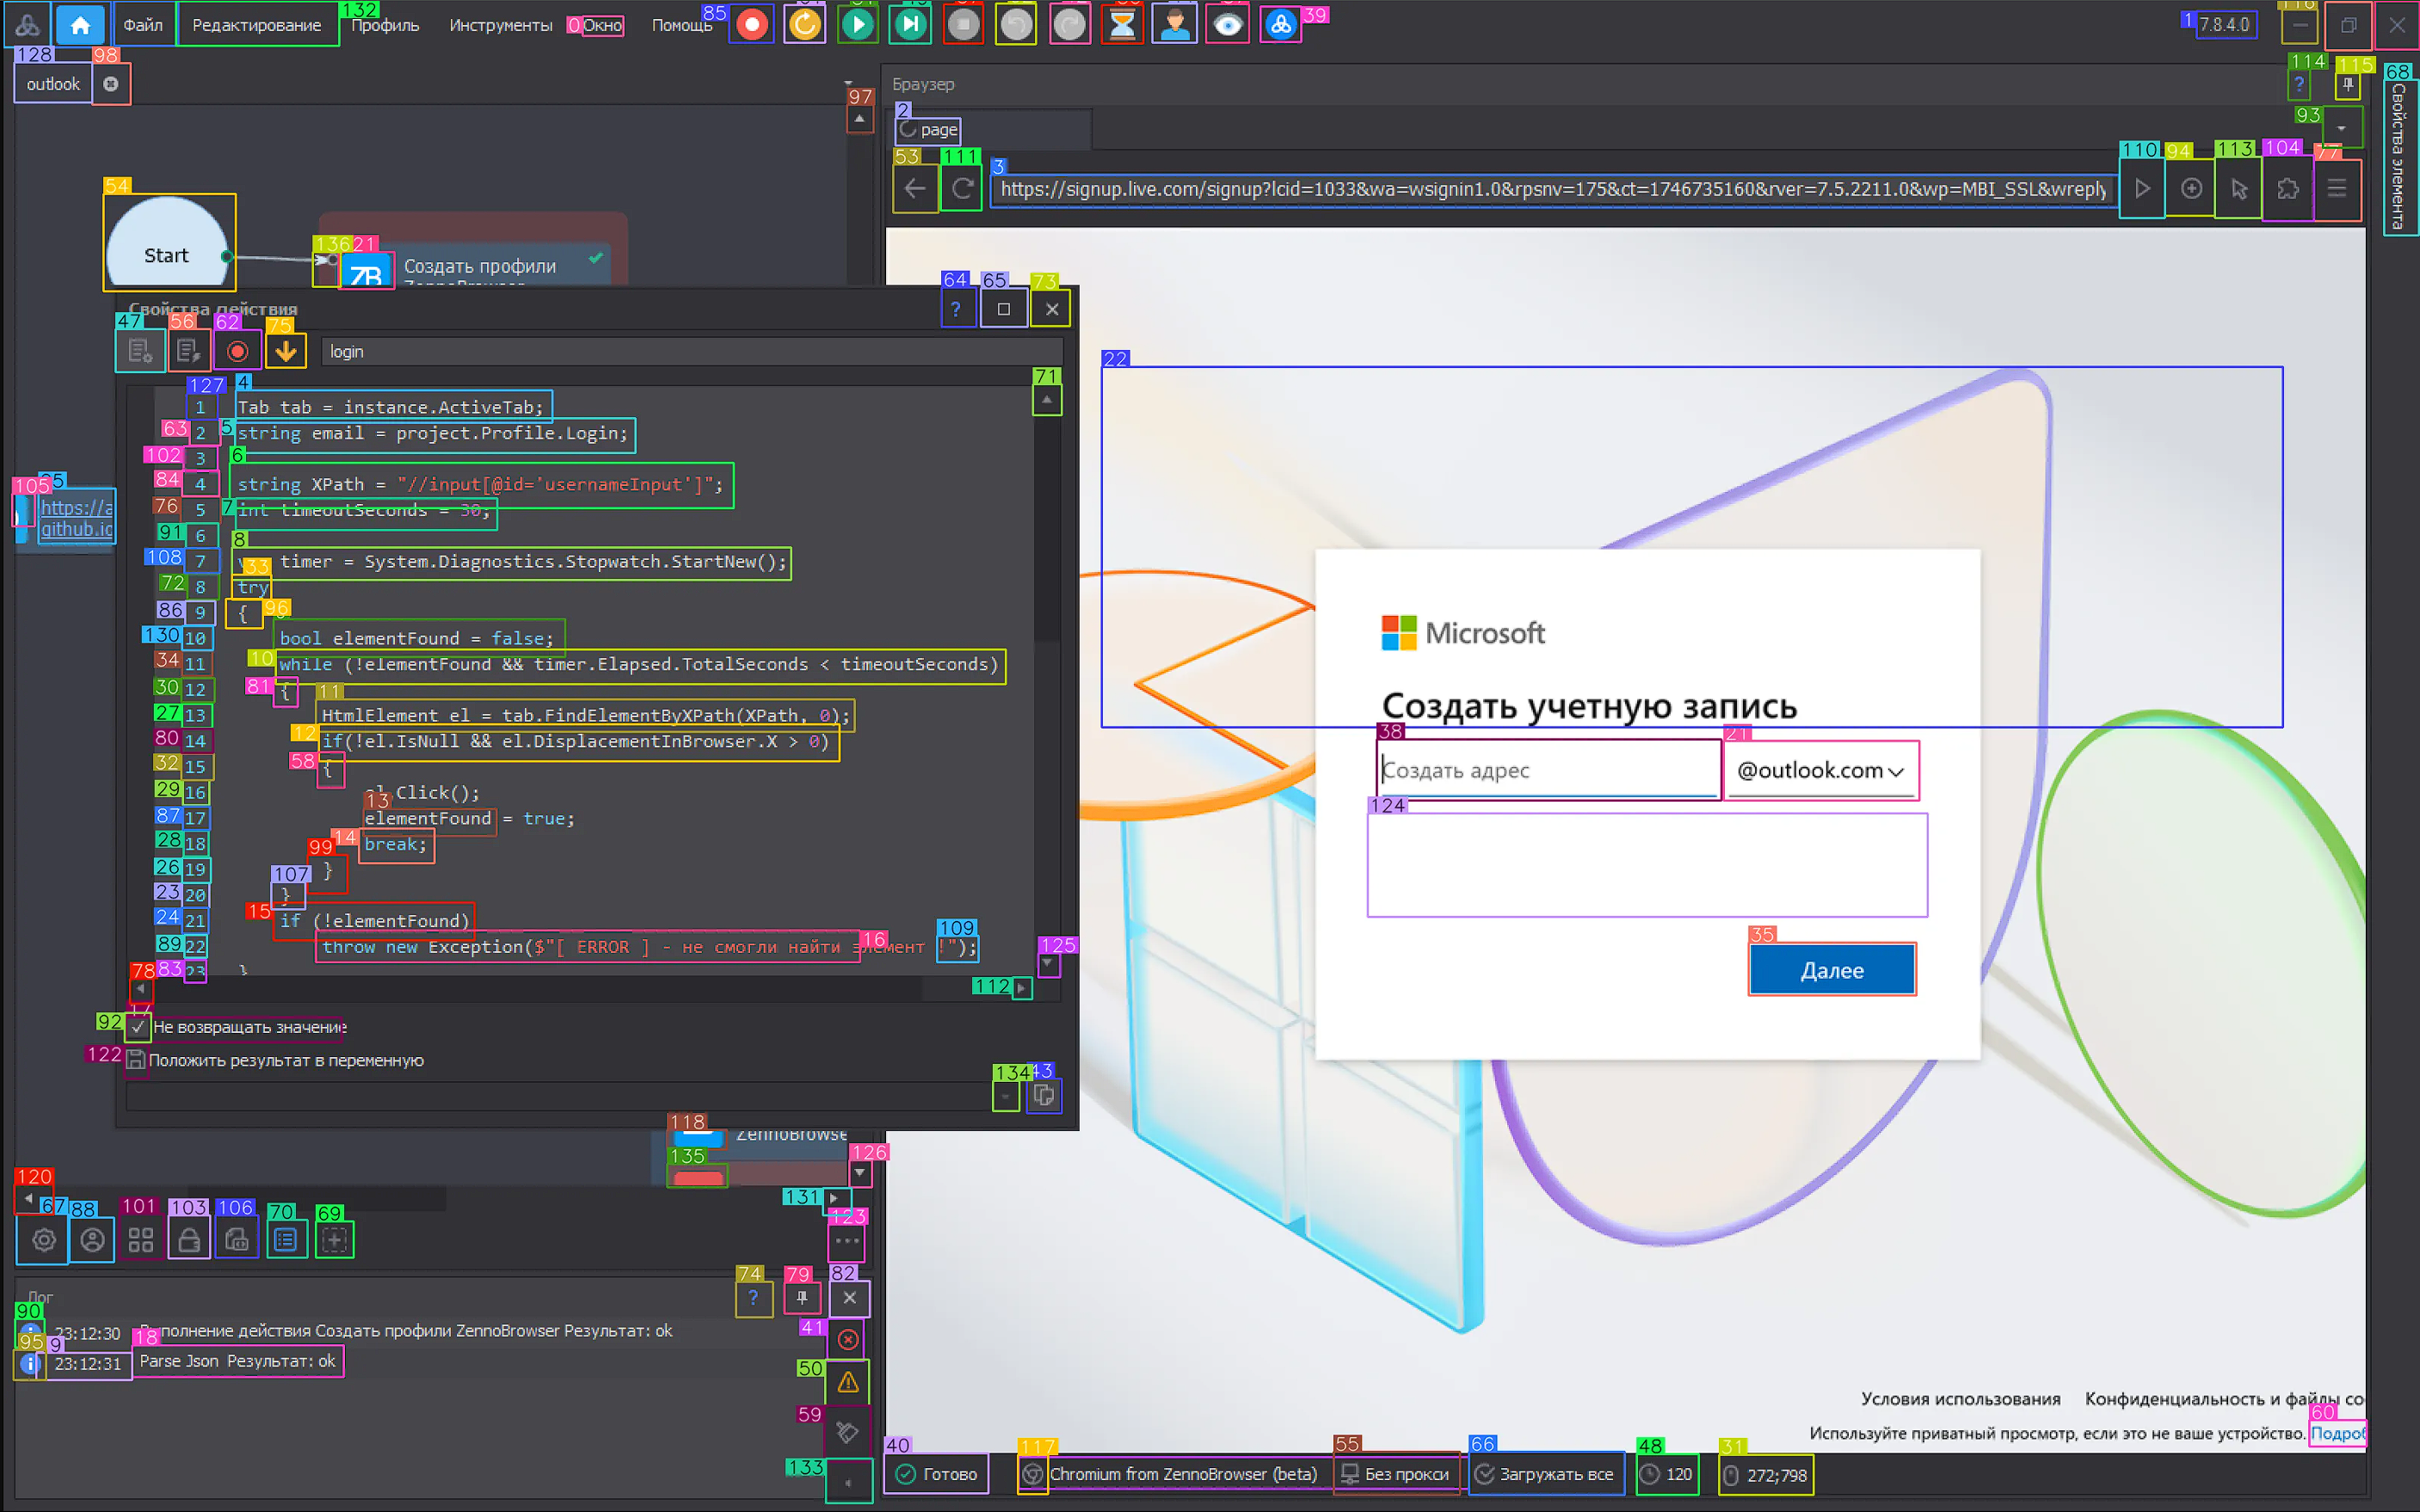Switch to the outlook project tab
The width and height of the screenshot is (2420, 1512).
click(53, 84)
